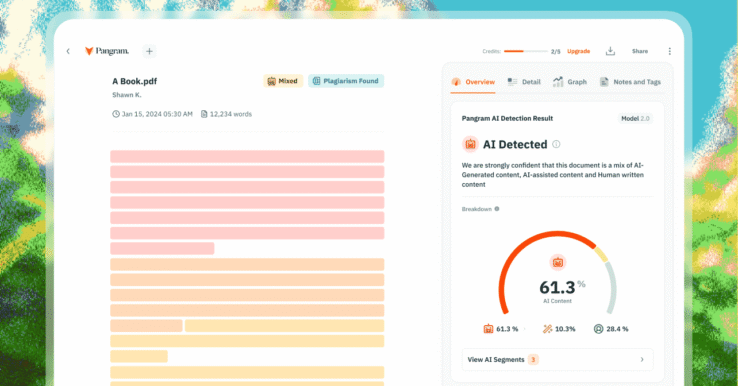
Task: Click the document icon beside 12,234 words
Action: pos(204,114)
